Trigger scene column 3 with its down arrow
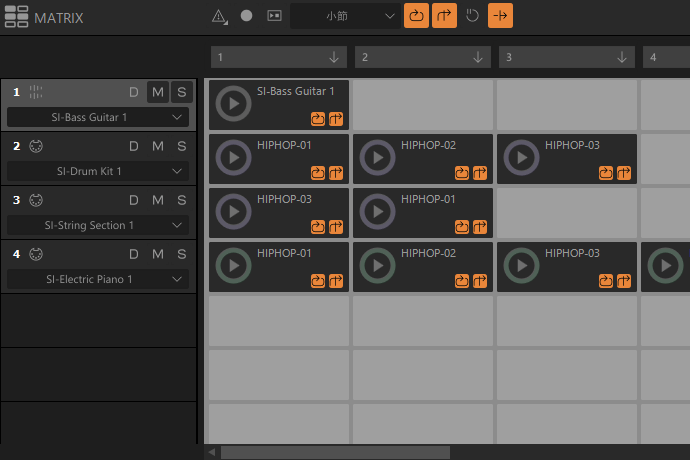This screenshot has height=460, width=690. pyautogui.click(x=622, y=57)
